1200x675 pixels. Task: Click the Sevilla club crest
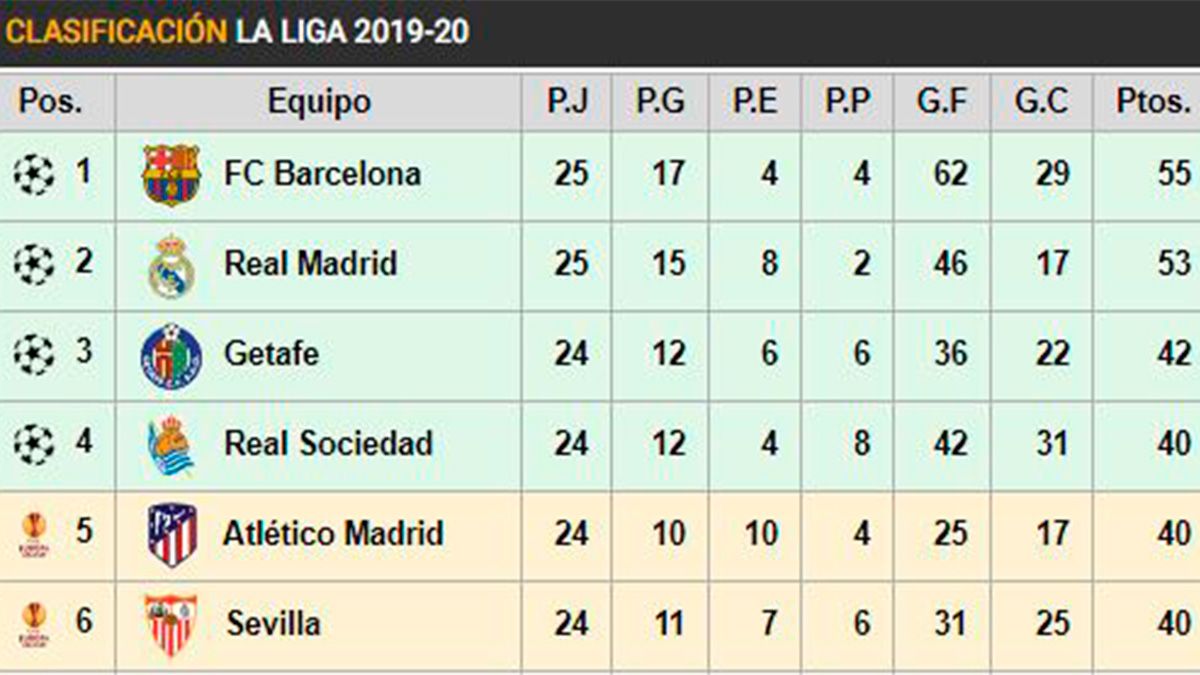pyautogui.click(x=171, y=624)
